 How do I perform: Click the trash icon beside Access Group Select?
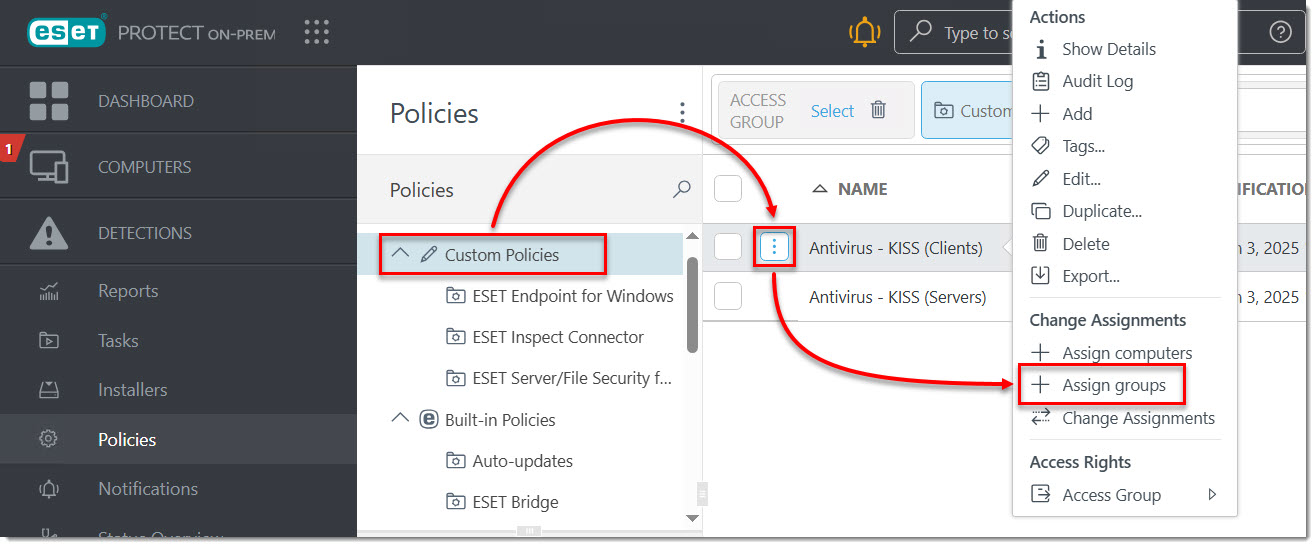coord(878,110)
